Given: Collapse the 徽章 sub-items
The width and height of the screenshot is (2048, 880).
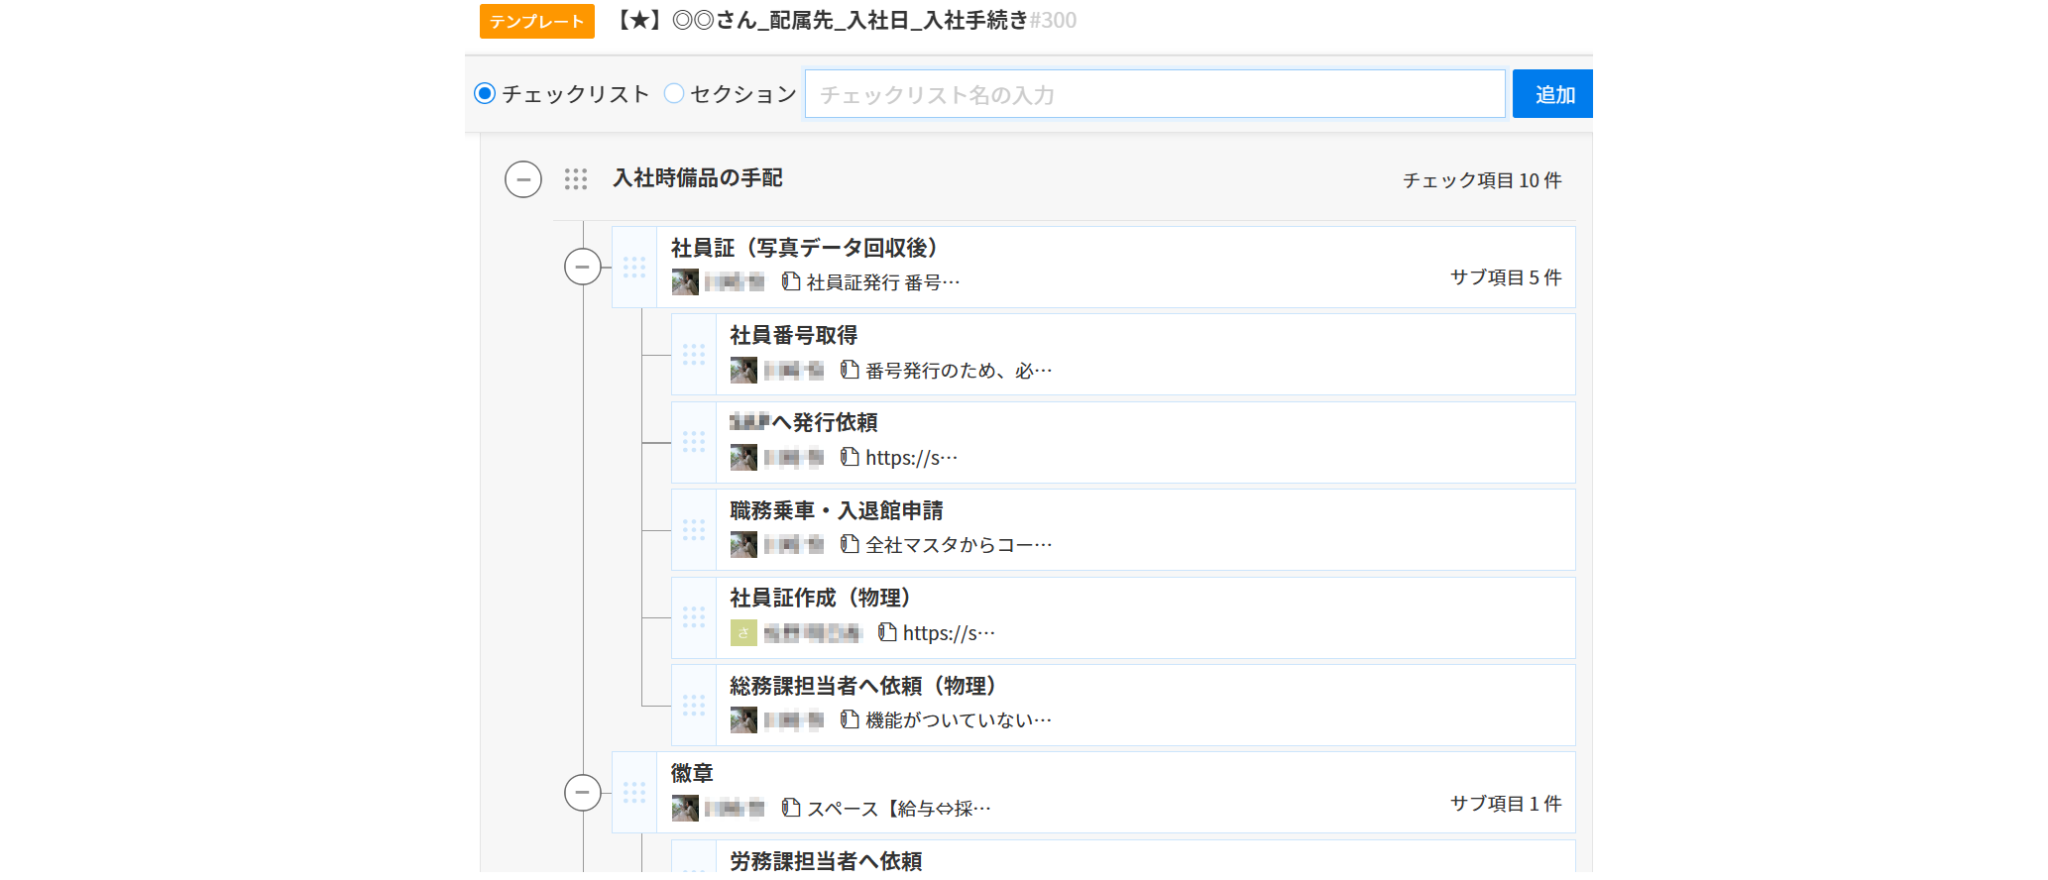Looking at the screenshot, I should 582,793.
